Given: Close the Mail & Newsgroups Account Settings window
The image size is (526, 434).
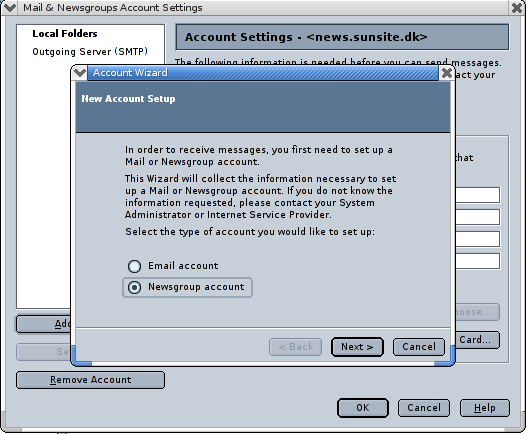Looking at the screenshot, I should tap(517, 7).
